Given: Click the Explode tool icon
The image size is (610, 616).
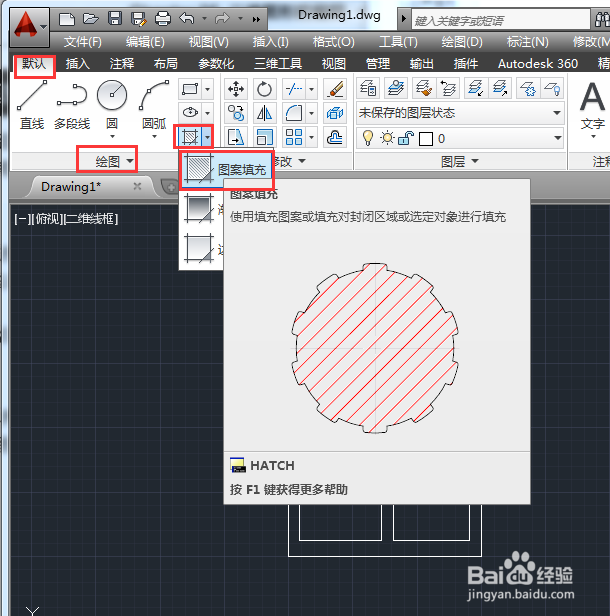Looking at the screenshot, I should (335, 114).
